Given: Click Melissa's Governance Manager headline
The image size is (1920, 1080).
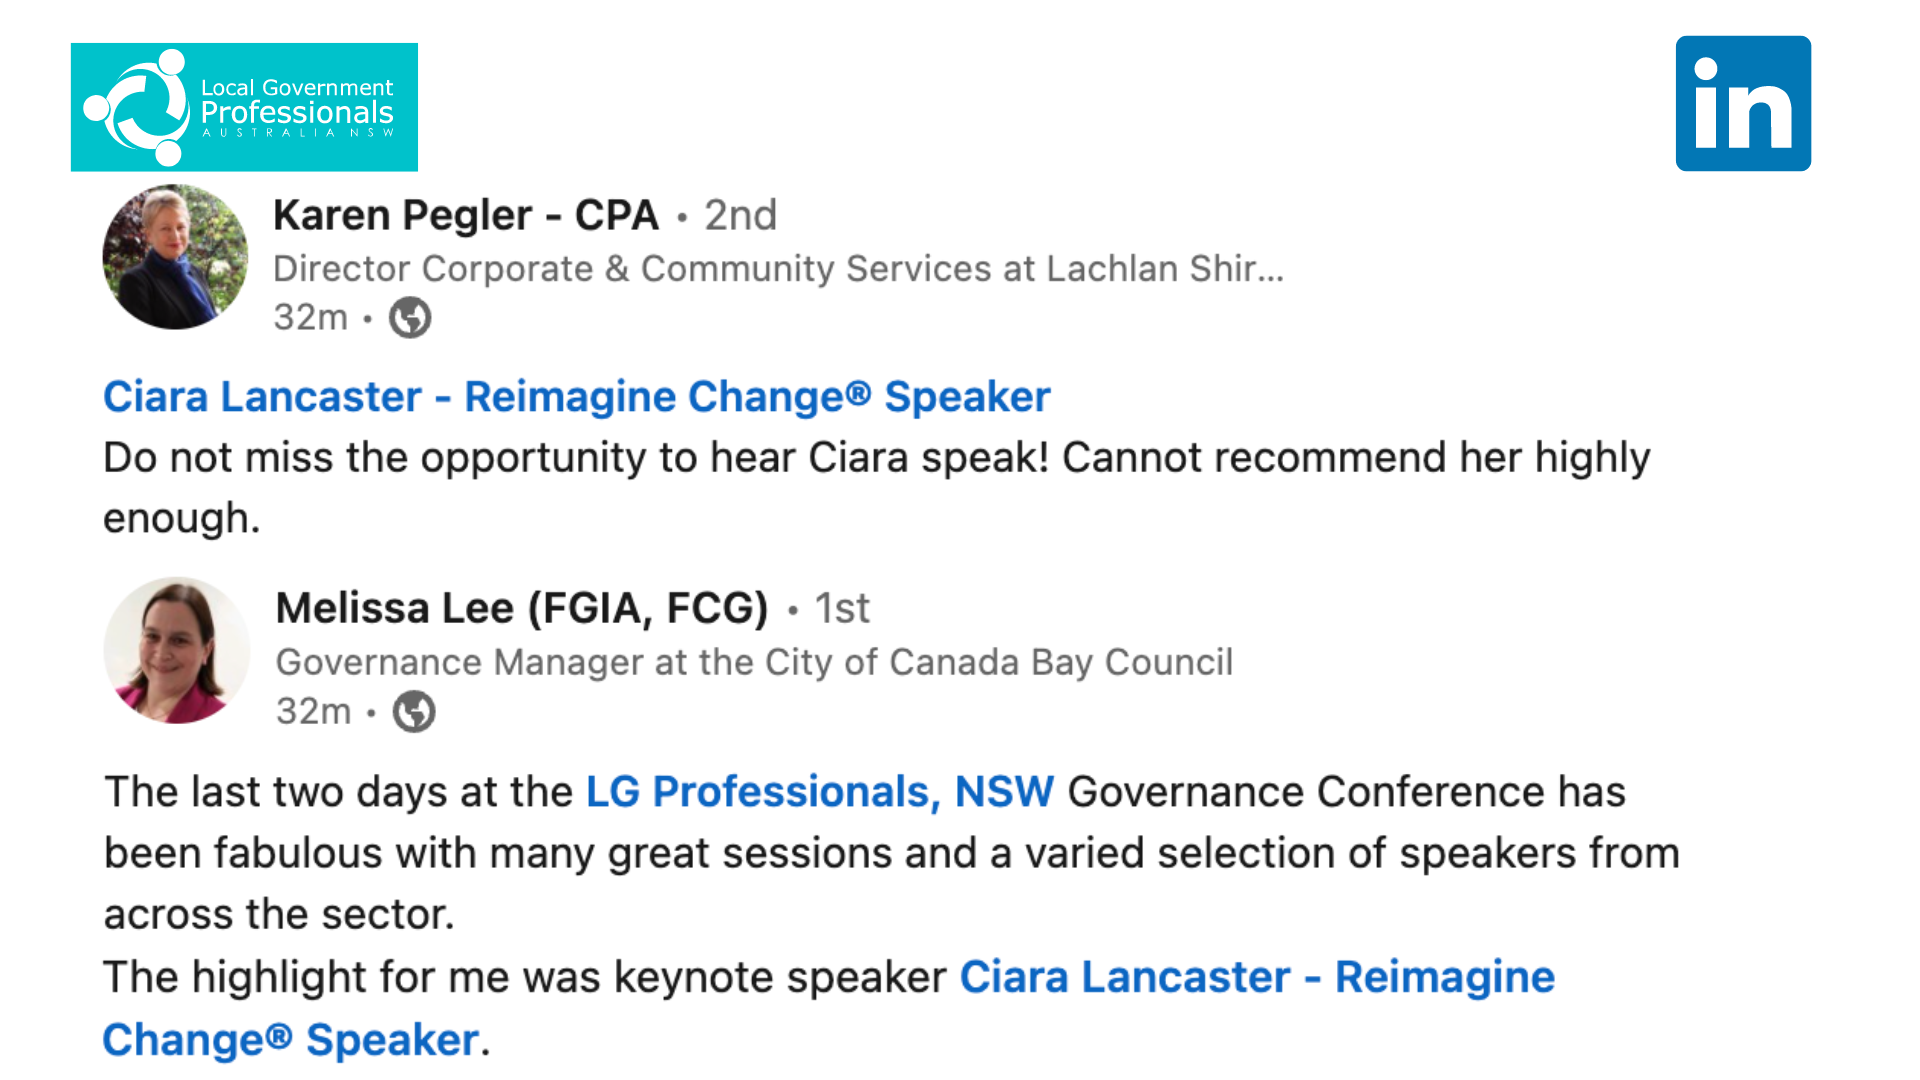Looking at the screenshot, I should (x=754, y=662).
